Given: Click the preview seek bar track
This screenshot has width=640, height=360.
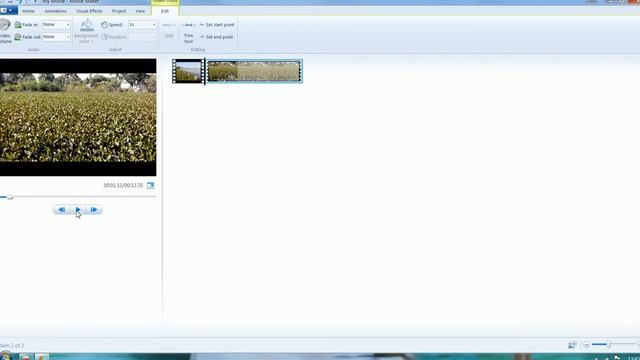Looking at the screenshot, I should tap(78, 197).
